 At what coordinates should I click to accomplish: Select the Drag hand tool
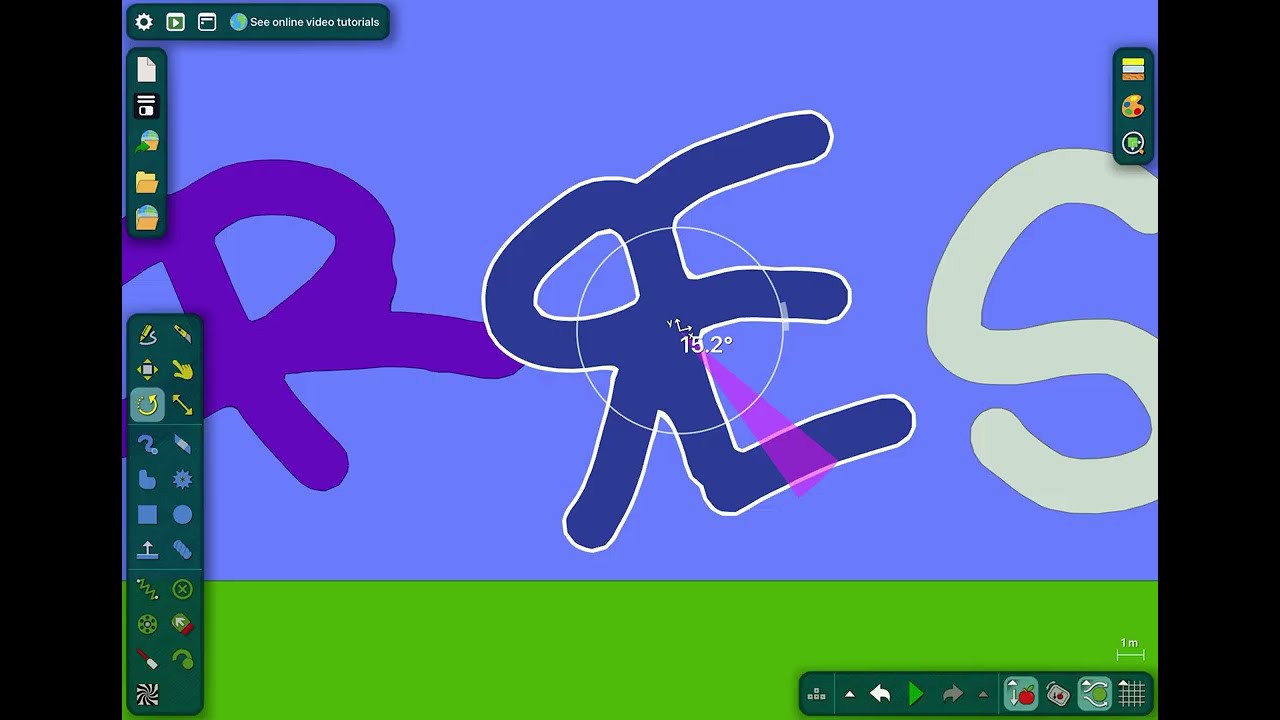182,370
